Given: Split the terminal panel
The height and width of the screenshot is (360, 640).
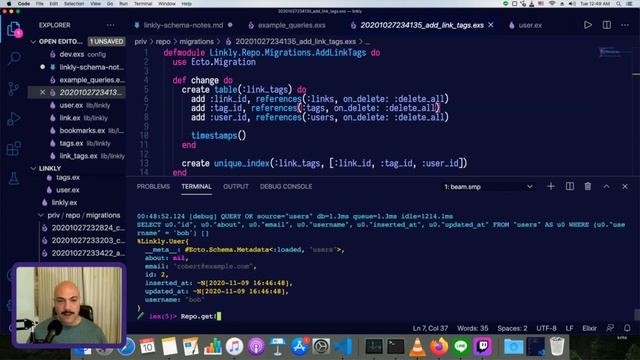Looking at the screenshot, I should [570, 187].
